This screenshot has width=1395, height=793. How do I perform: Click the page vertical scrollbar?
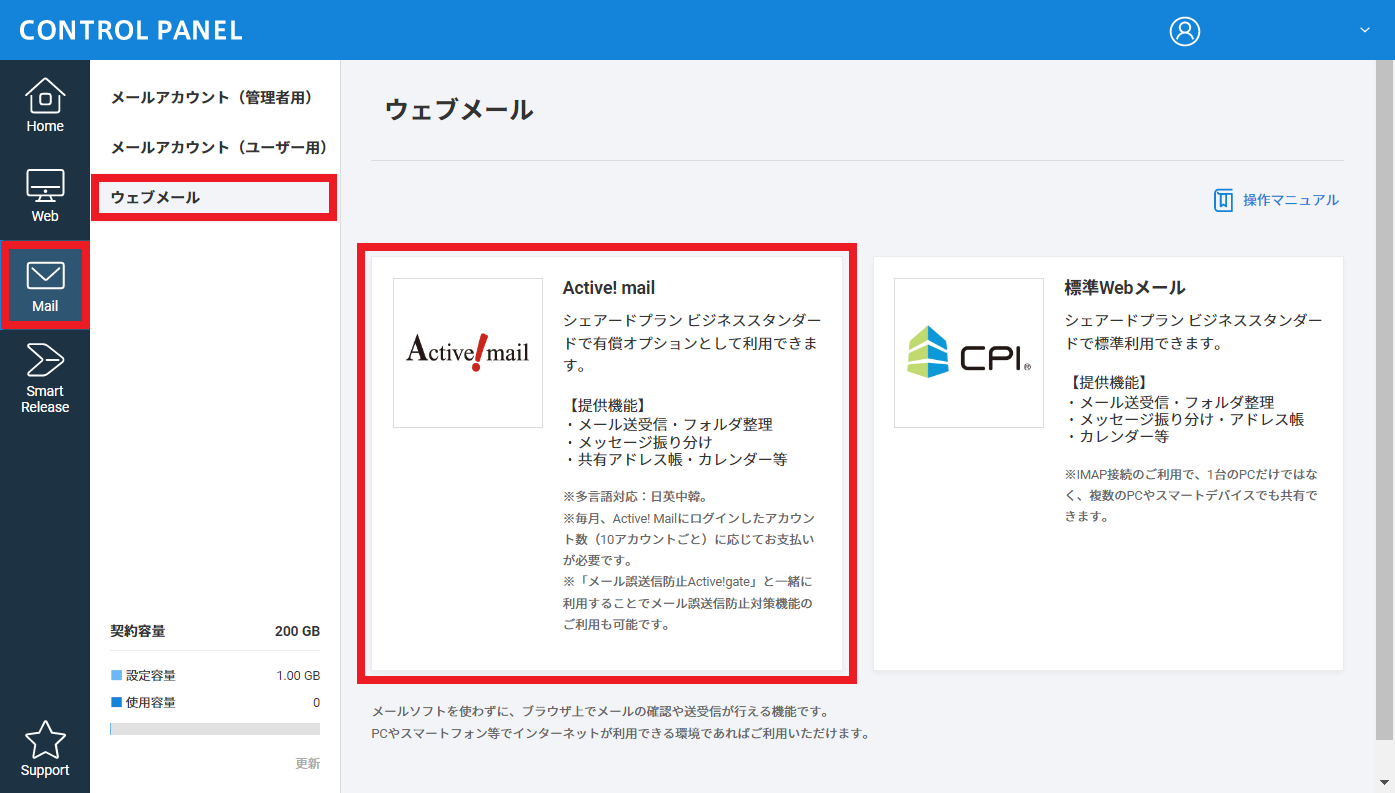tap(1385, 400)
